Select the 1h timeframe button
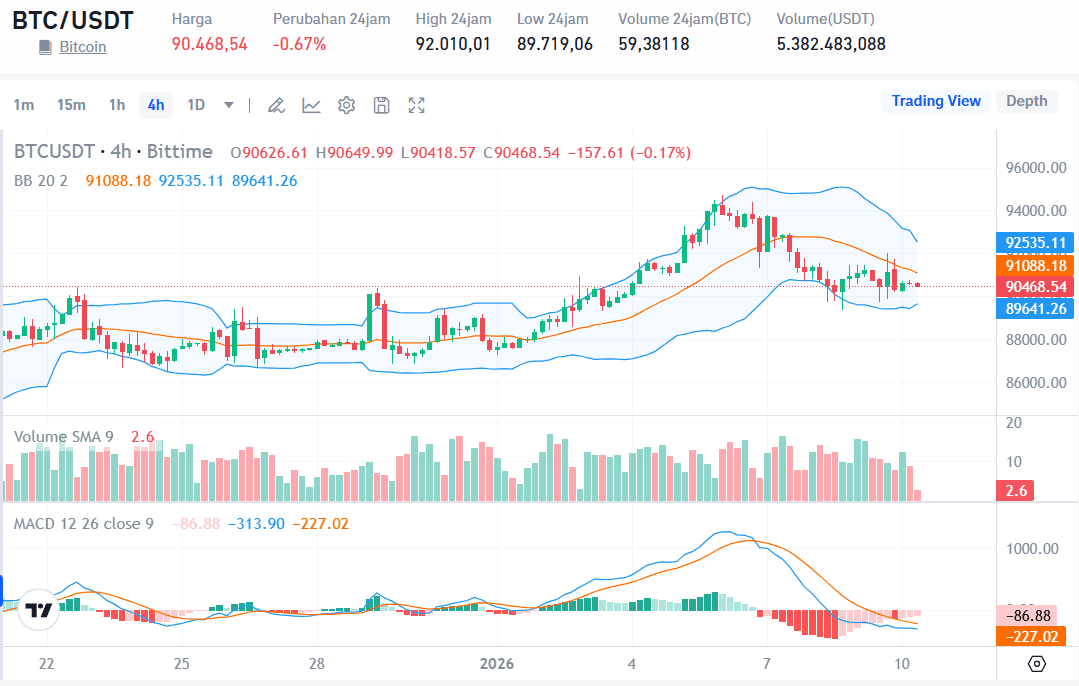The image size is (1079, 686). pyautogui.click(x=117, y=105)
